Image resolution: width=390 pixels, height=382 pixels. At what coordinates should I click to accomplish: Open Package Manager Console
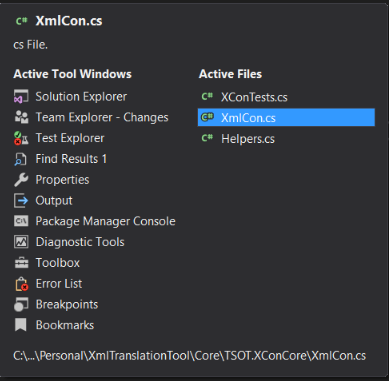pos(105,221)
